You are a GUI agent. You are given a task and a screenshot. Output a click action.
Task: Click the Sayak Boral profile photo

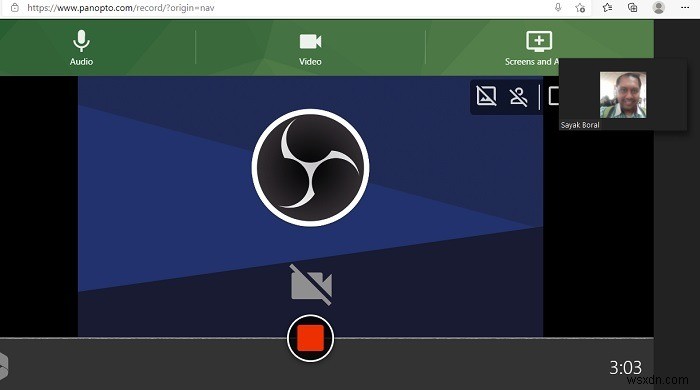[623, 95]
